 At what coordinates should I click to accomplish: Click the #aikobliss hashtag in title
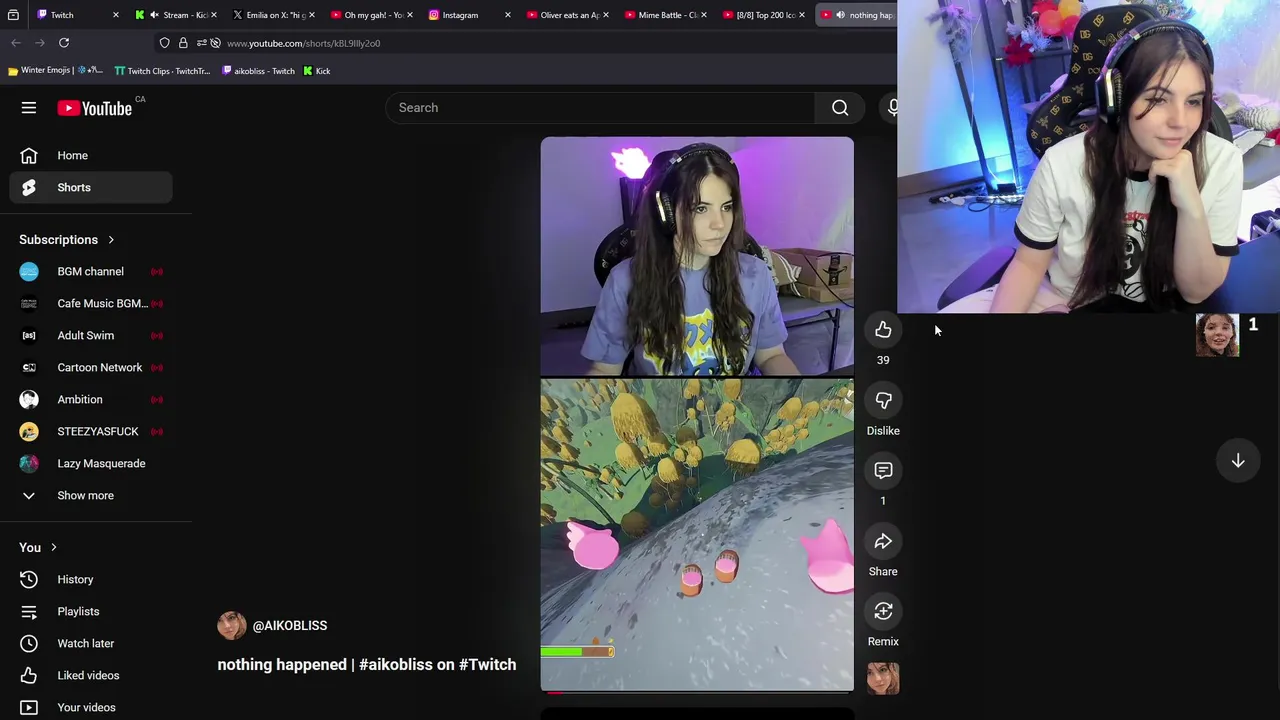(396, 665)
